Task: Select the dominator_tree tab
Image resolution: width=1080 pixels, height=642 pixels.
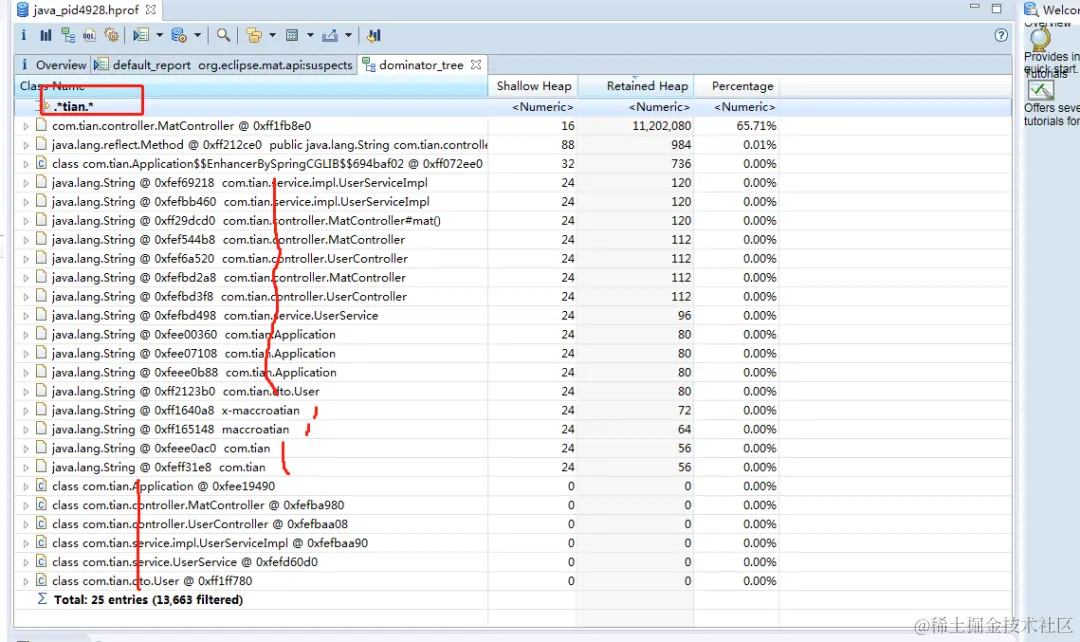Action: point(421,65)
